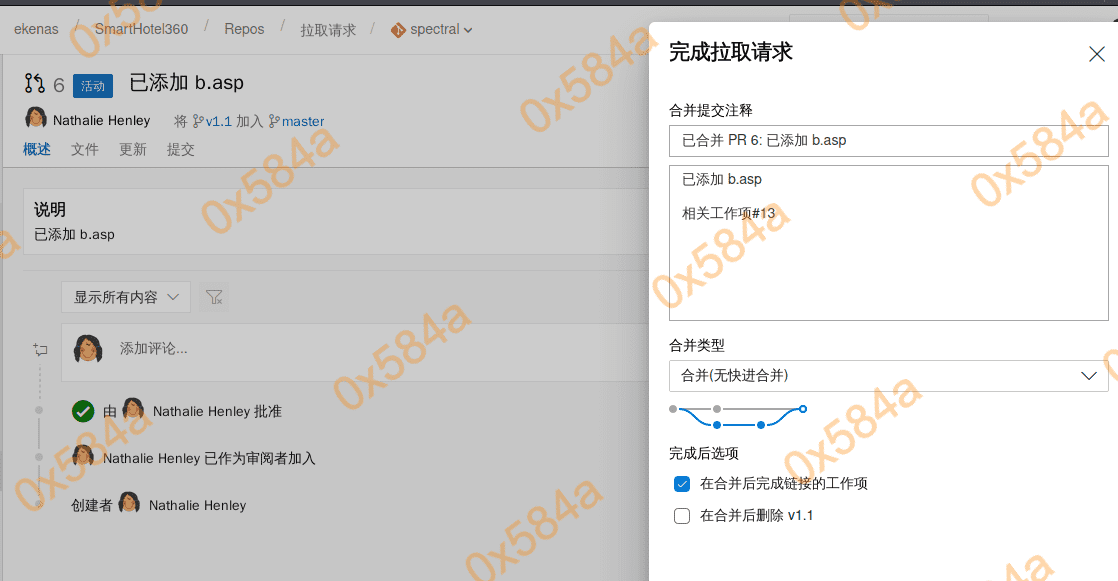Click Nathalie Henley's avatar under the title
The height and width of the screenshot is (581, 1118).
(x=36, y=119)
